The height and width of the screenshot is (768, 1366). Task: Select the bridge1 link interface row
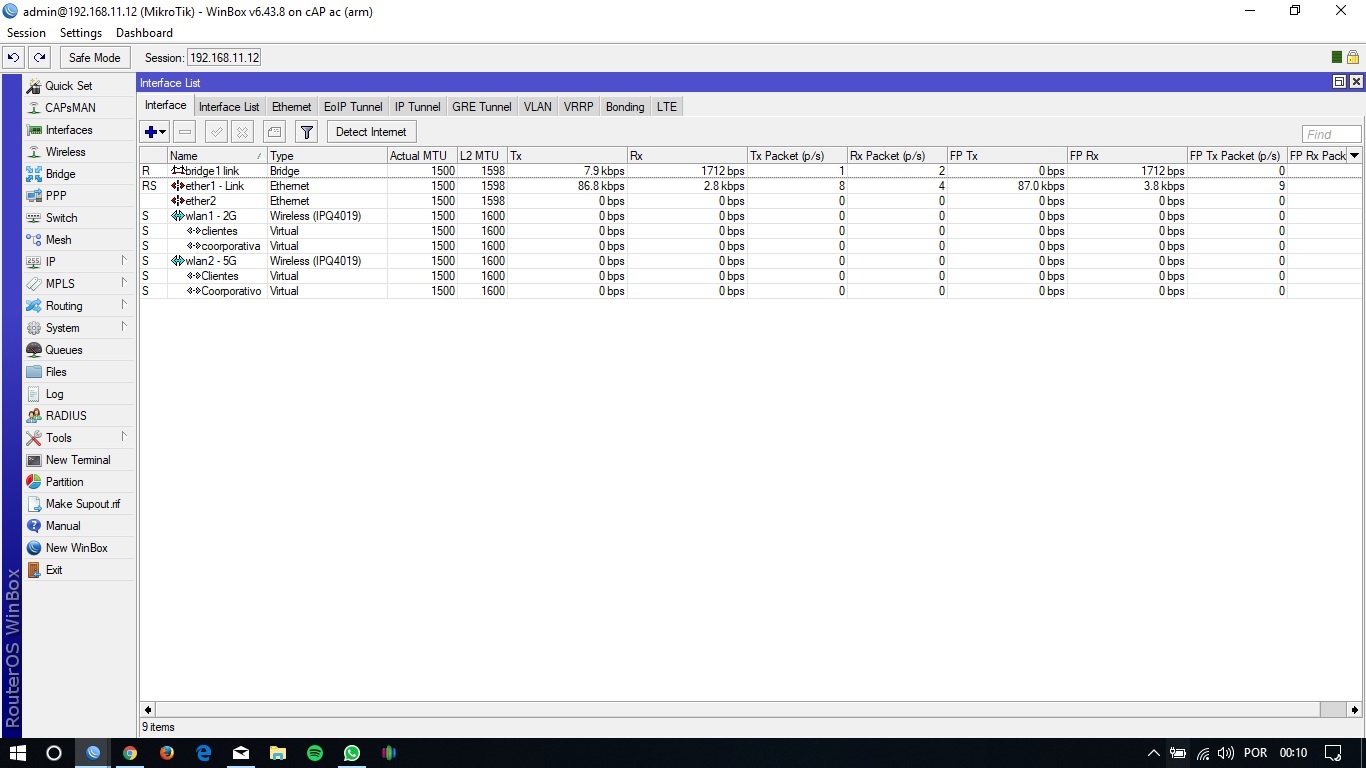pos(750,171)
